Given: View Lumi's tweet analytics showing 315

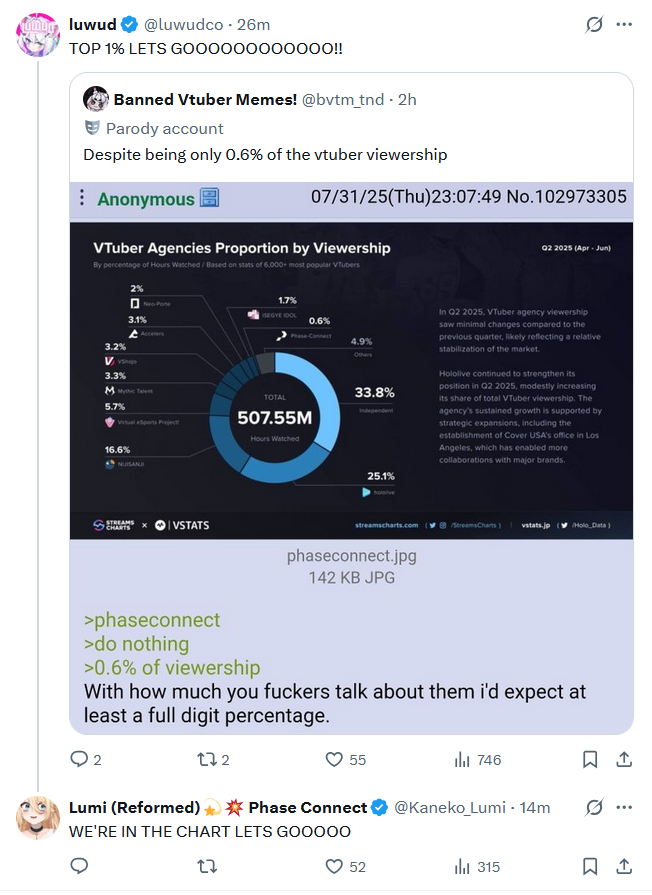Looking at the screenshot, I should coord(477,866).
